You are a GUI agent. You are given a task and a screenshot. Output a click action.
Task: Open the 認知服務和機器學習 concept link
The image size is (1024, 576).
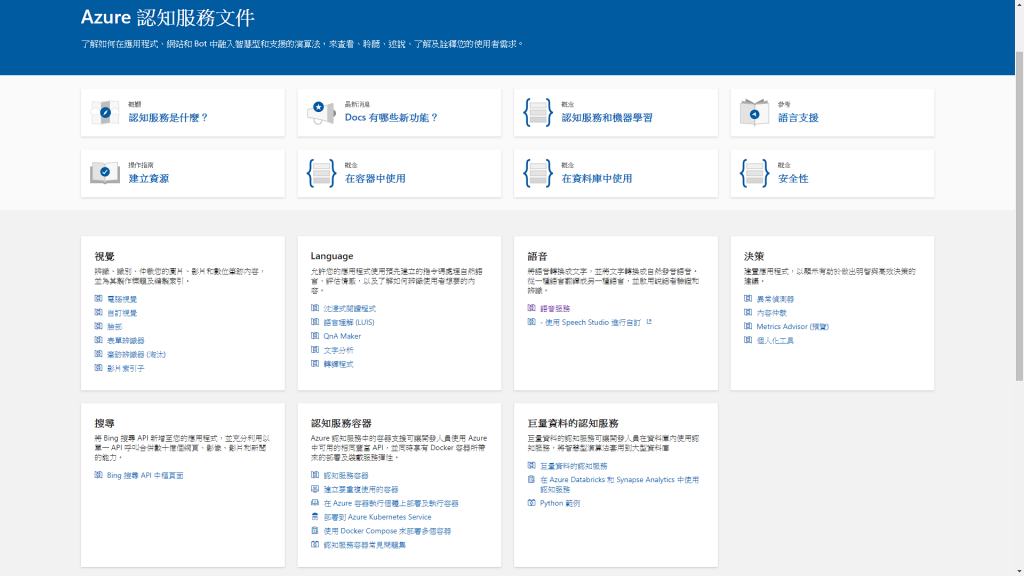tap(607, 118)
